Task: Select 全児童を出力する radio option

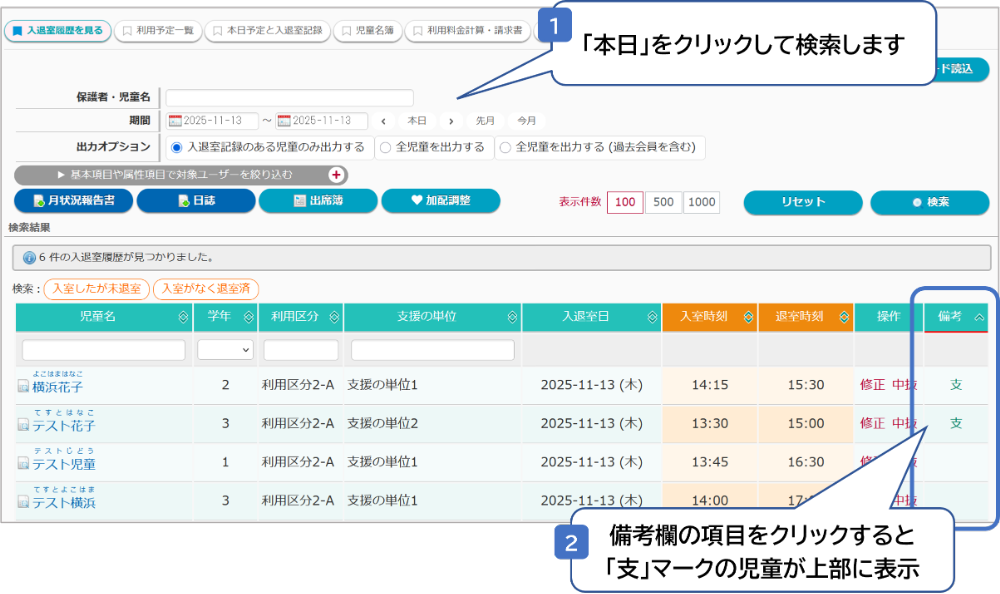Action: [385, 147]
